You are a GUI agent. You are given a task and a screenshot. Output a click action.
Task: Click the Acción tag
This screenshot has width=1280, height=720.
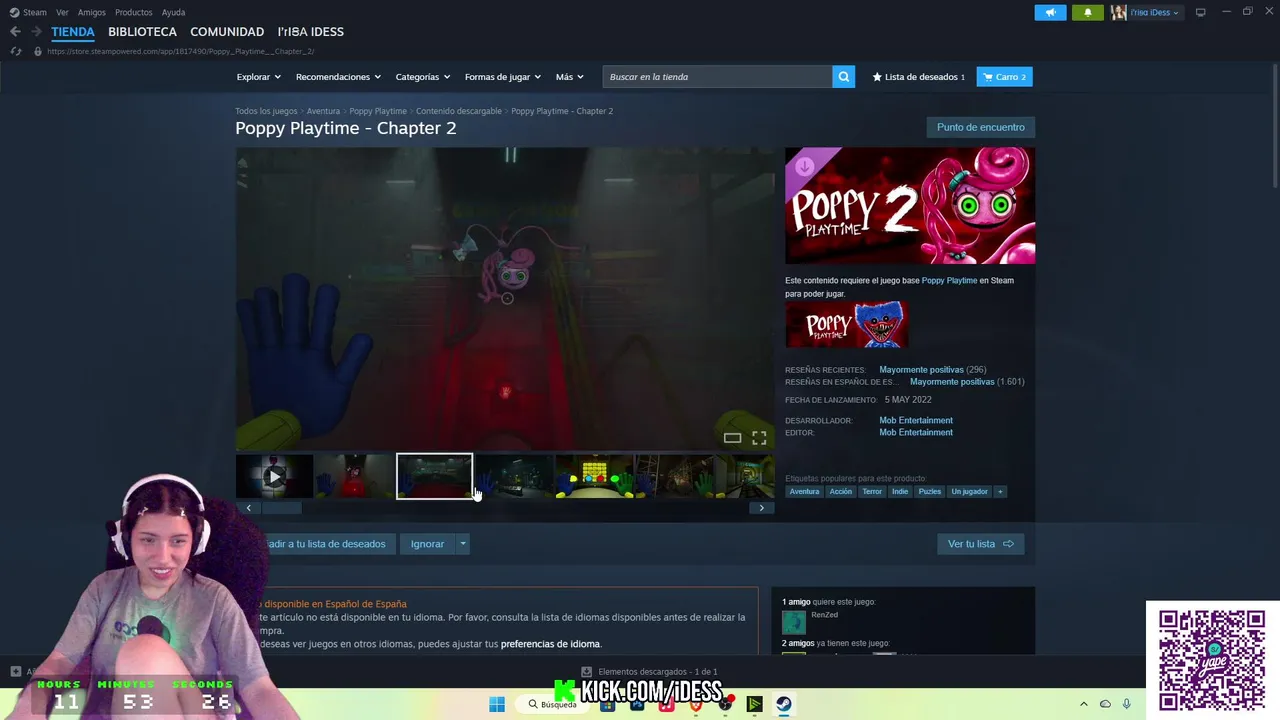point(841,492)
